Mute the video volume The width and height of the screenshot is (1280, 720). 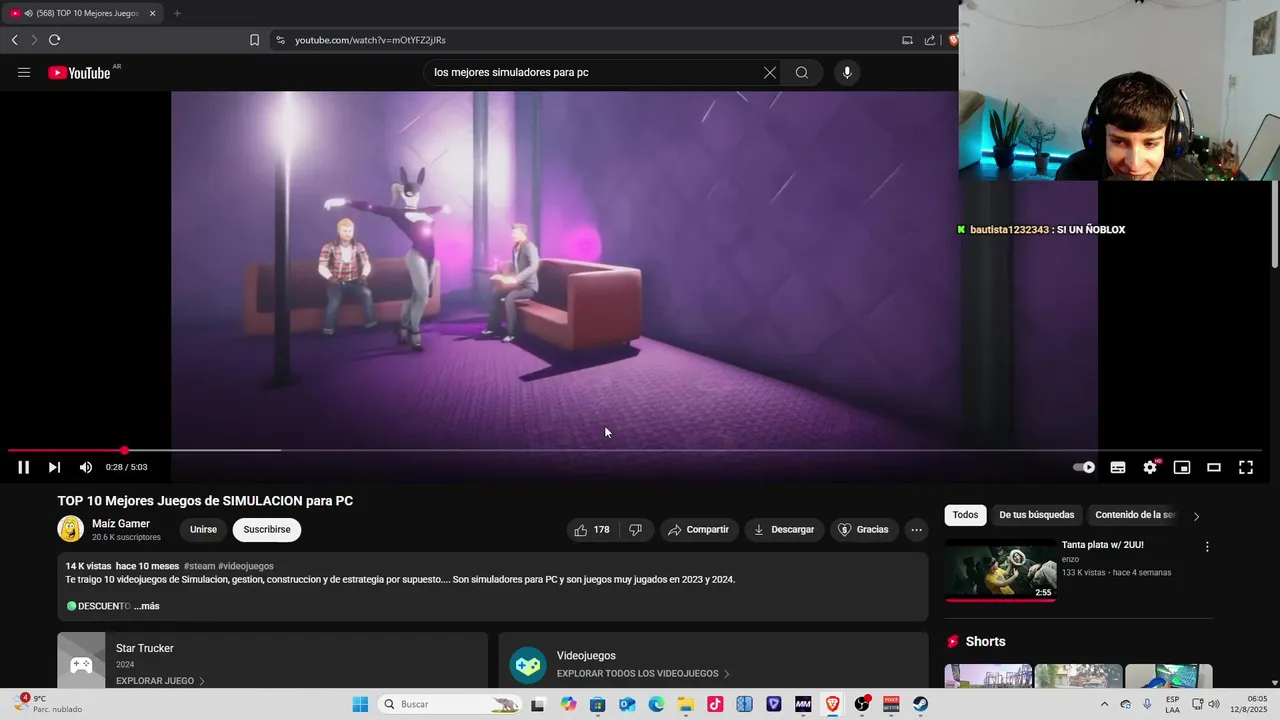(86, 467)
